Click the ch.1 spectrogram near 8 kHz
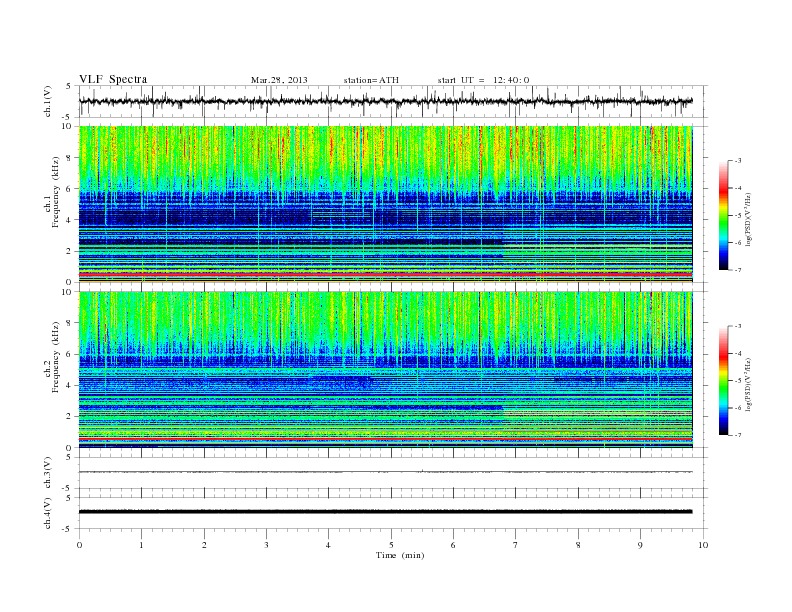The height and width of the screenshot is (612, 792). tap(385, 158)
